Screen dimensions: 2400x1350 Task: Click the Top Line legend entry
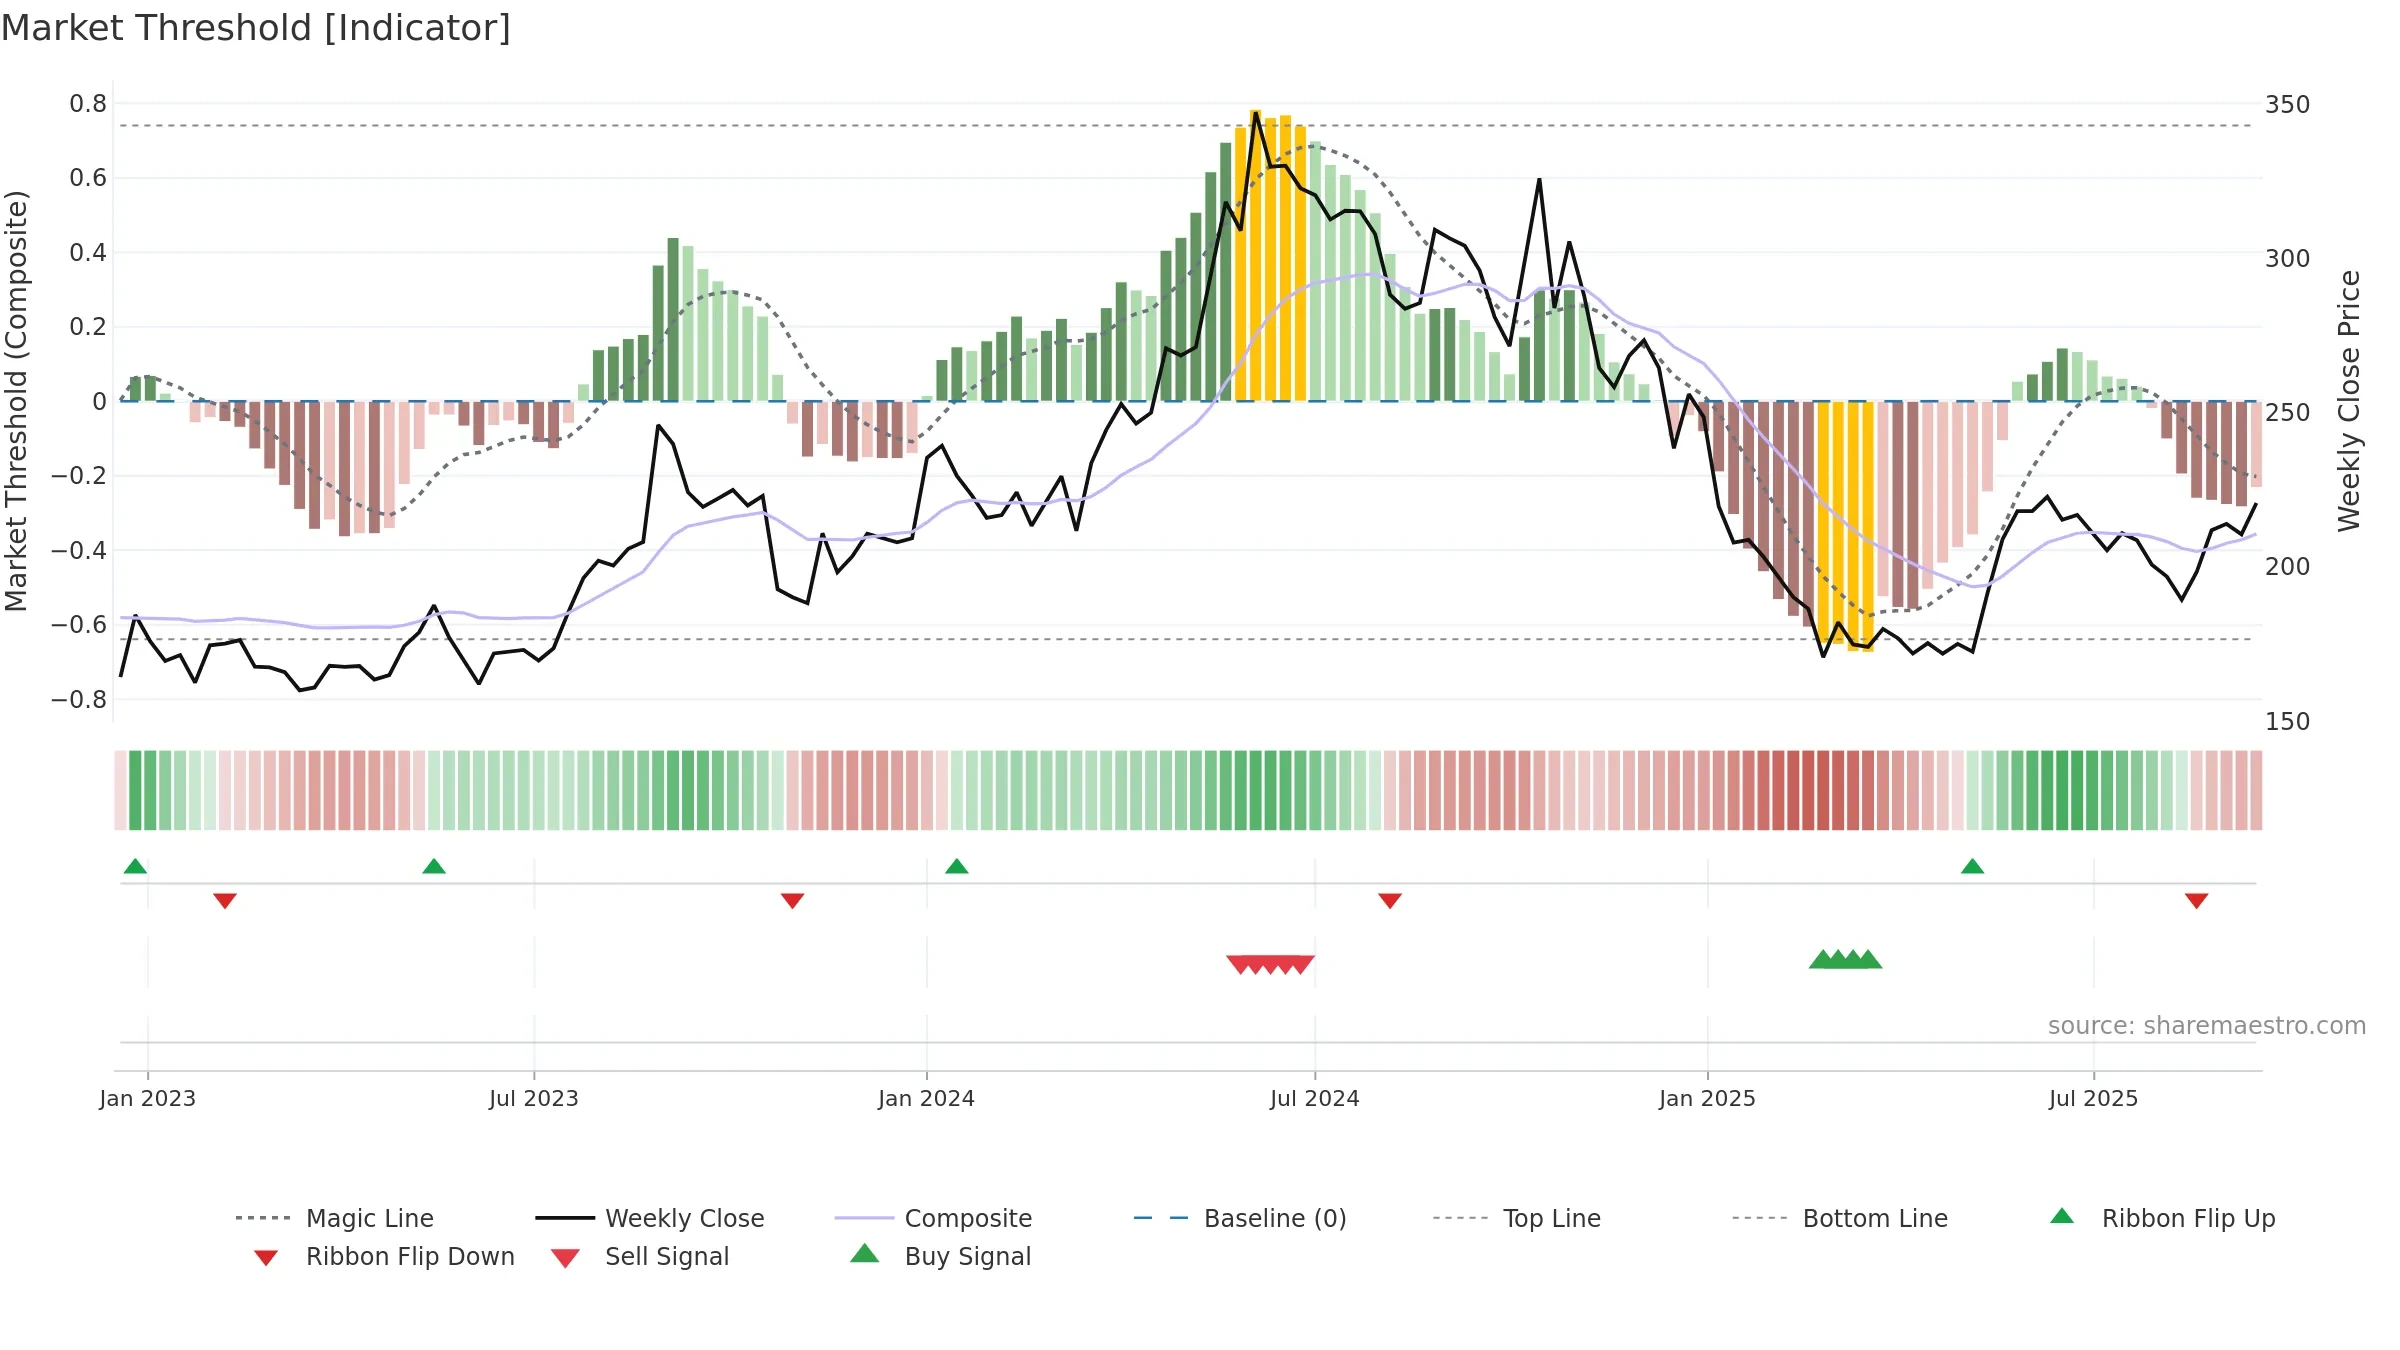coord(1517,1218)
